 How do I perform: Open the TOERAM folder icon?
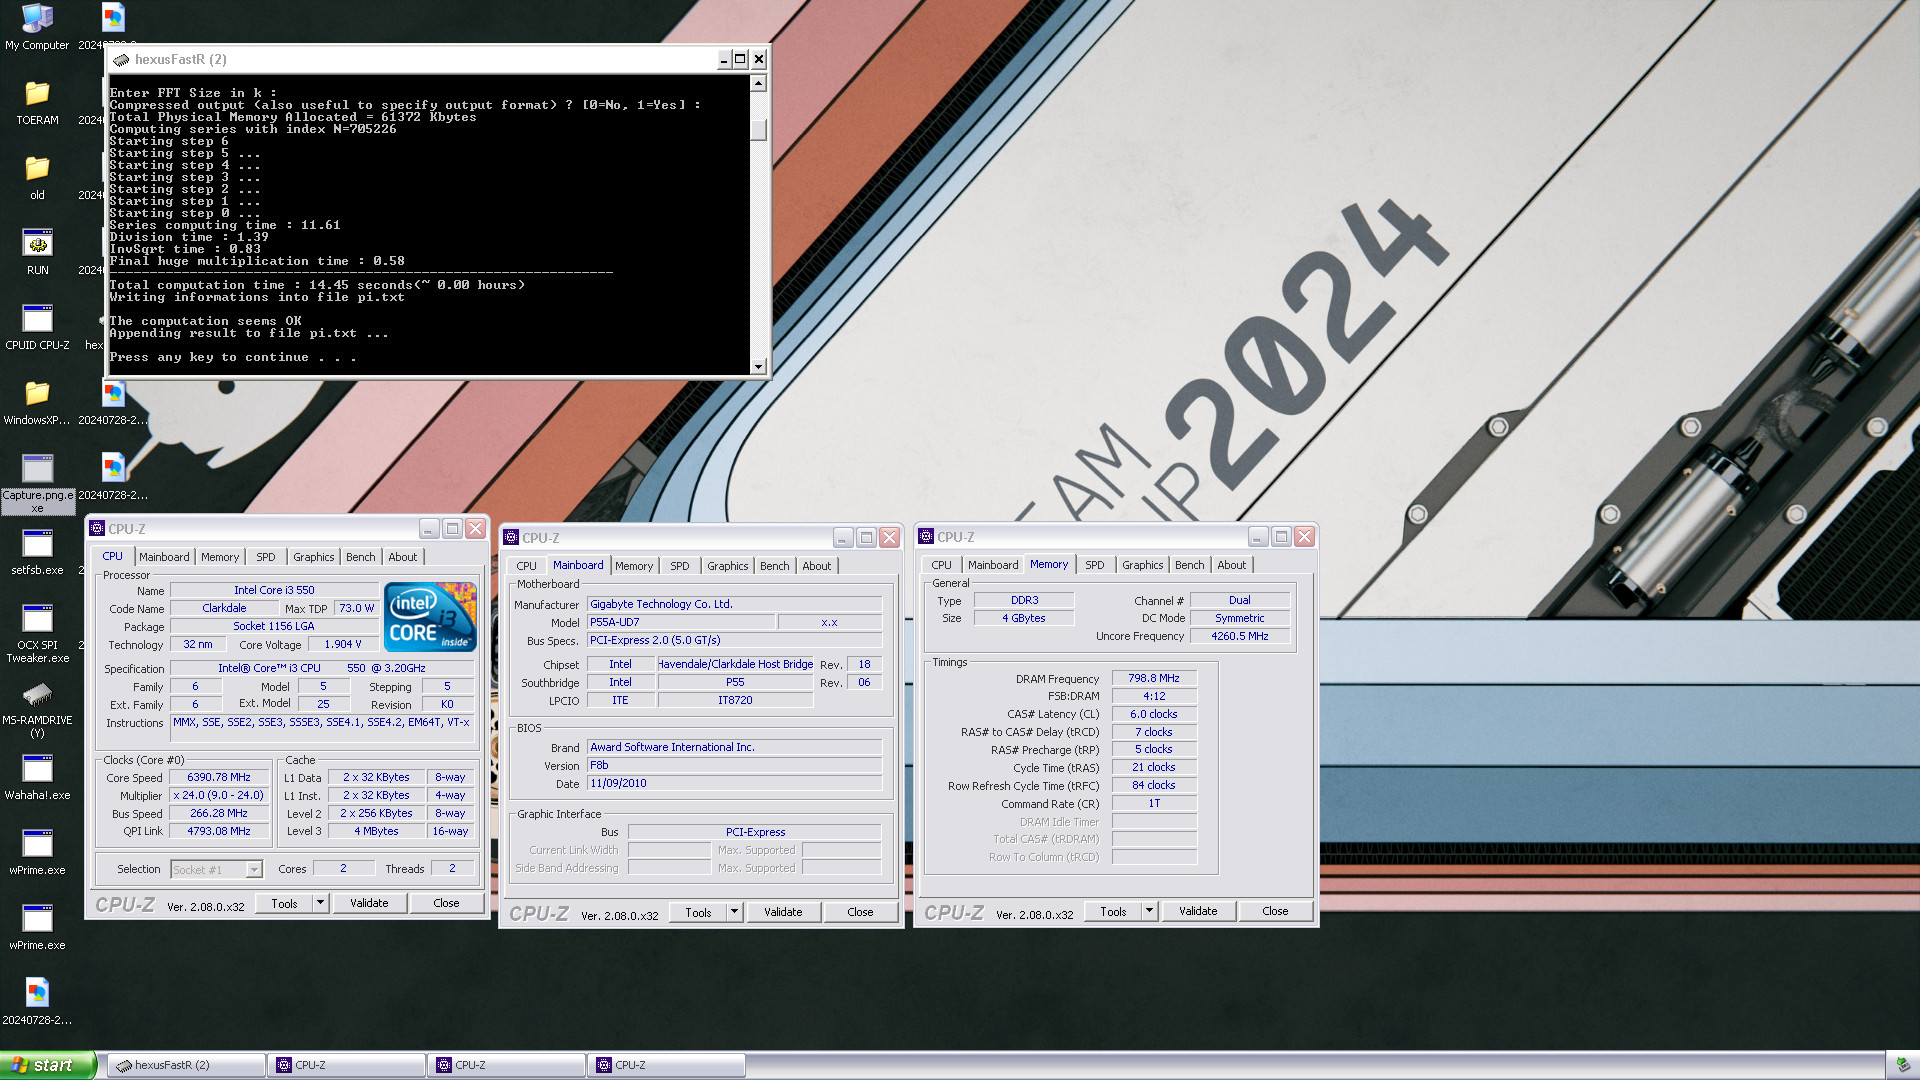coord(37,102)
